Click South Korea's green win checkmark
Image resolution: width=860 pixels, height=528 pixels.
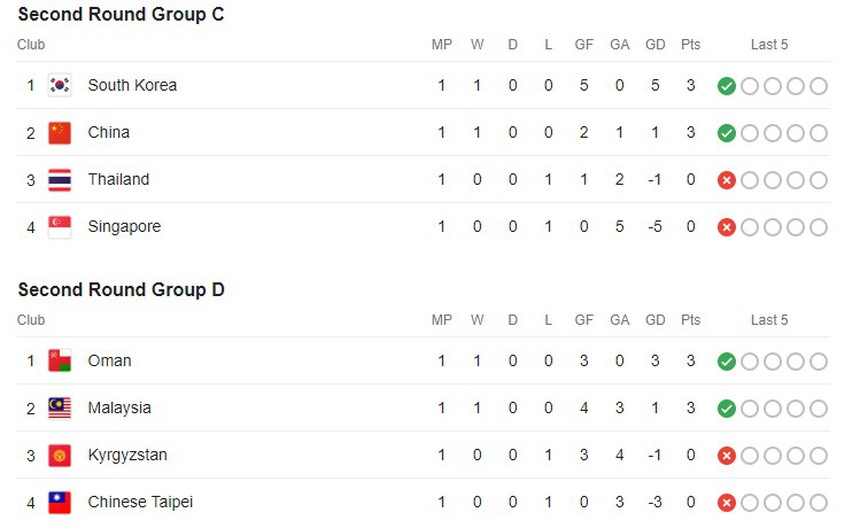coord(727,86)
